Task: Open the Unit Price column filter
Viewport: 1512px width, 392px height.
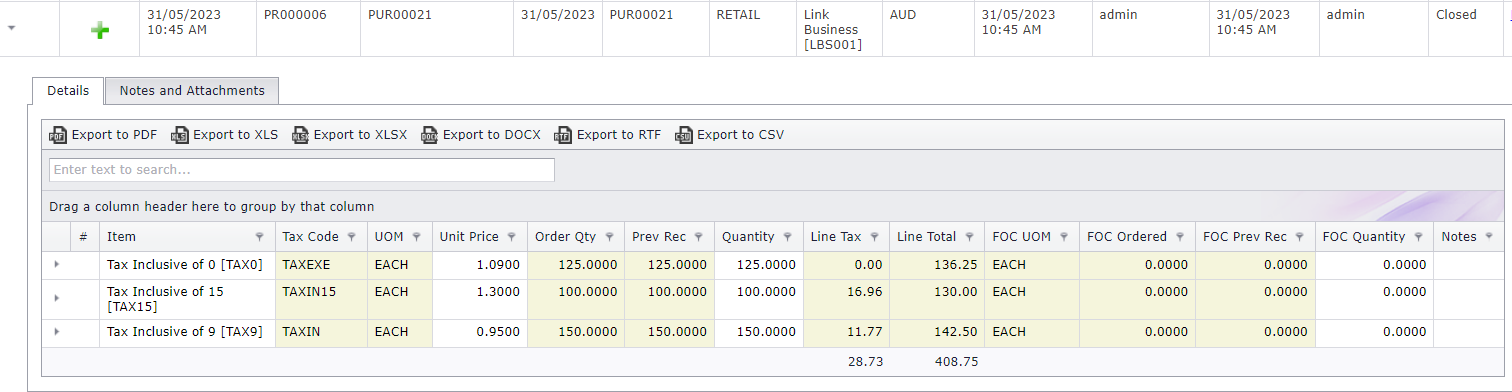Action: (511, 237)
